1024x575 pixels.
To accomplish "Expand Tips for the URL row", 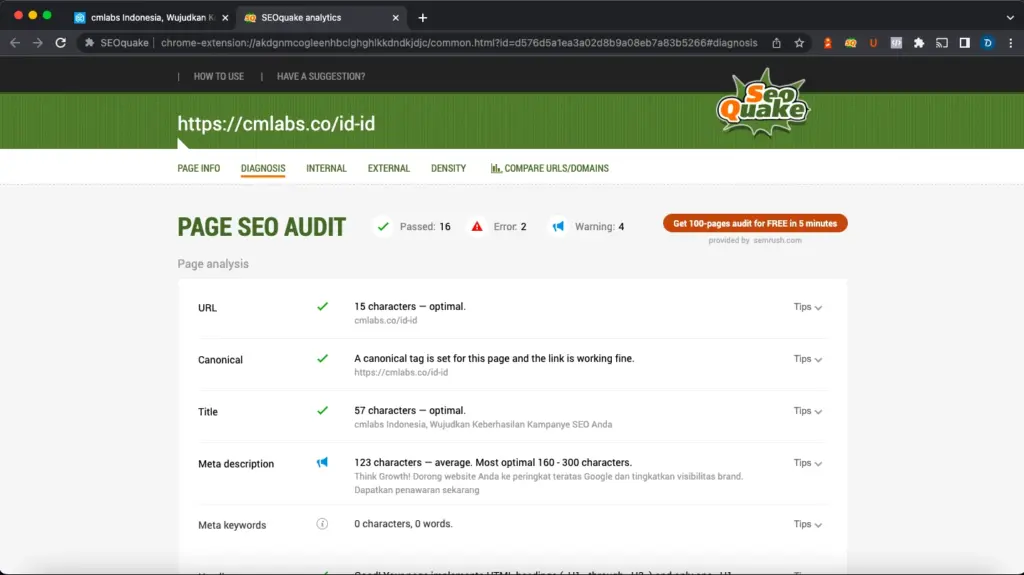I will [808, 306].
